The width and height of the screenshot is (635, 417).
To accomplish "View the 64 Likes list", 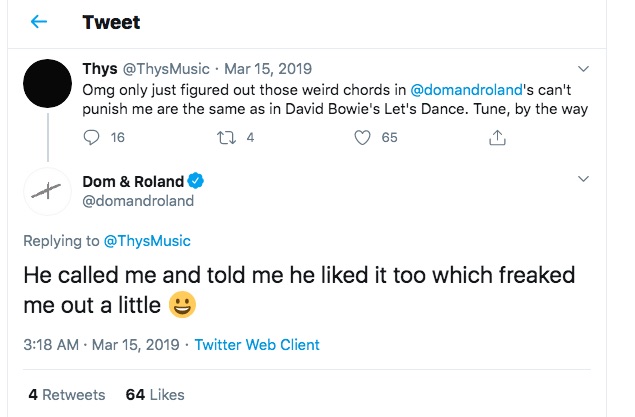I will click(158, 395).
